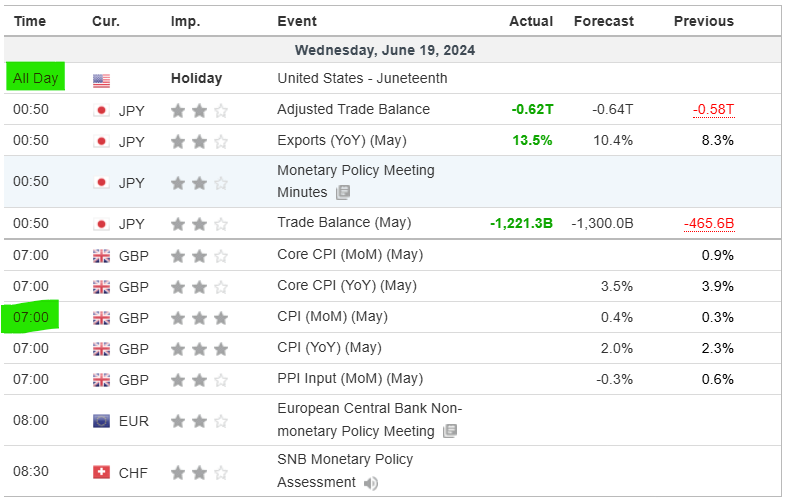
Task: Open the Trade Balance (May) event
Action: click(343, 223)
